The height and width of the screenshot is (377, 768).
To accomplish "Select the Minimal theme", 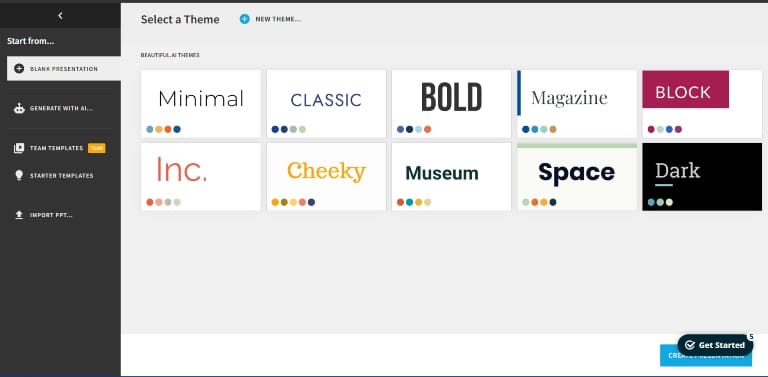I will (201, 104).
